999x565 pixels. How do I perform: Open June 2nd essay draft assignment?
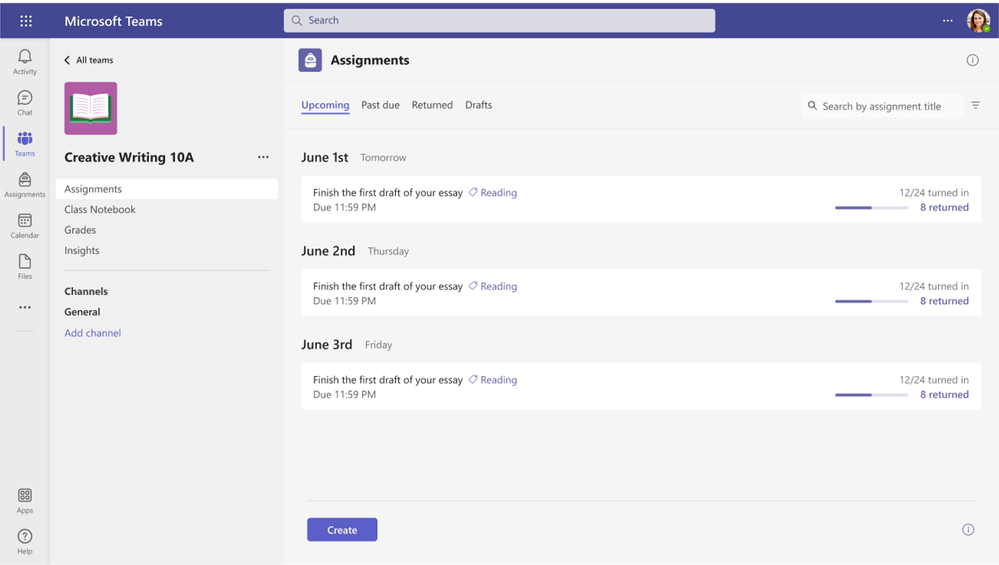(x=641, y=293)
